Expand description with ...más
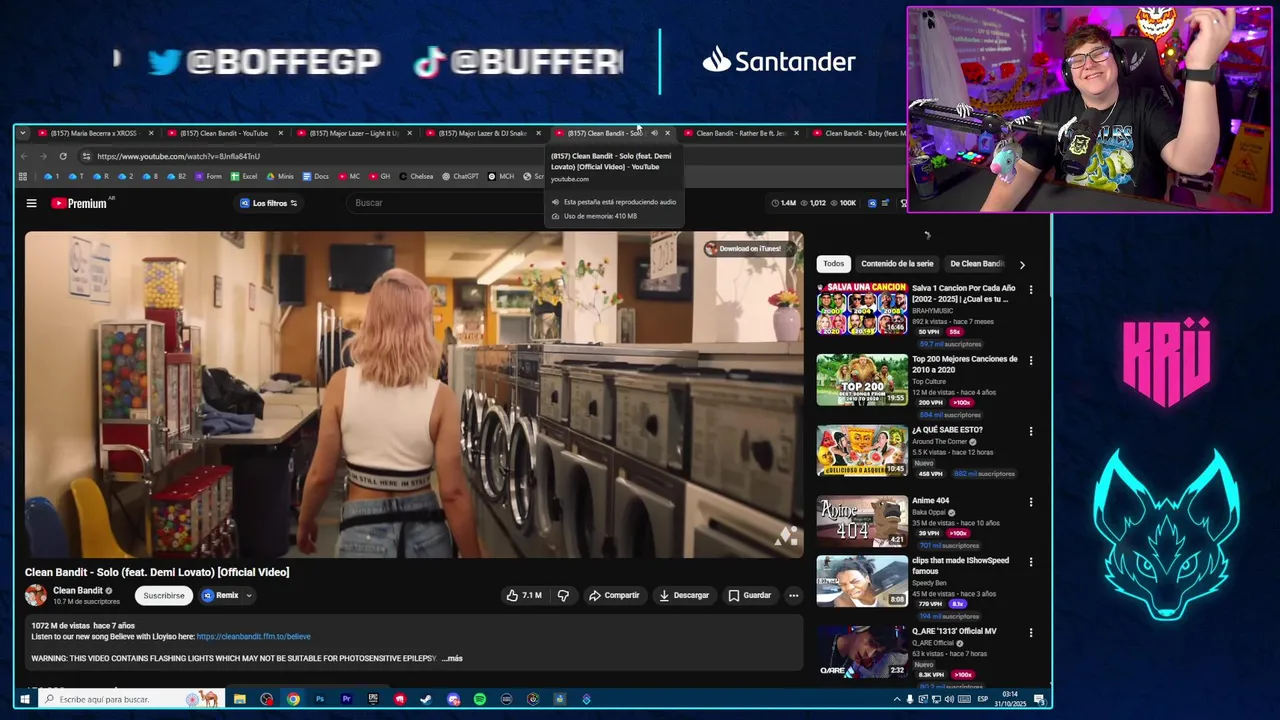Viewport: 1280px width, 720px height. (452, 658)
